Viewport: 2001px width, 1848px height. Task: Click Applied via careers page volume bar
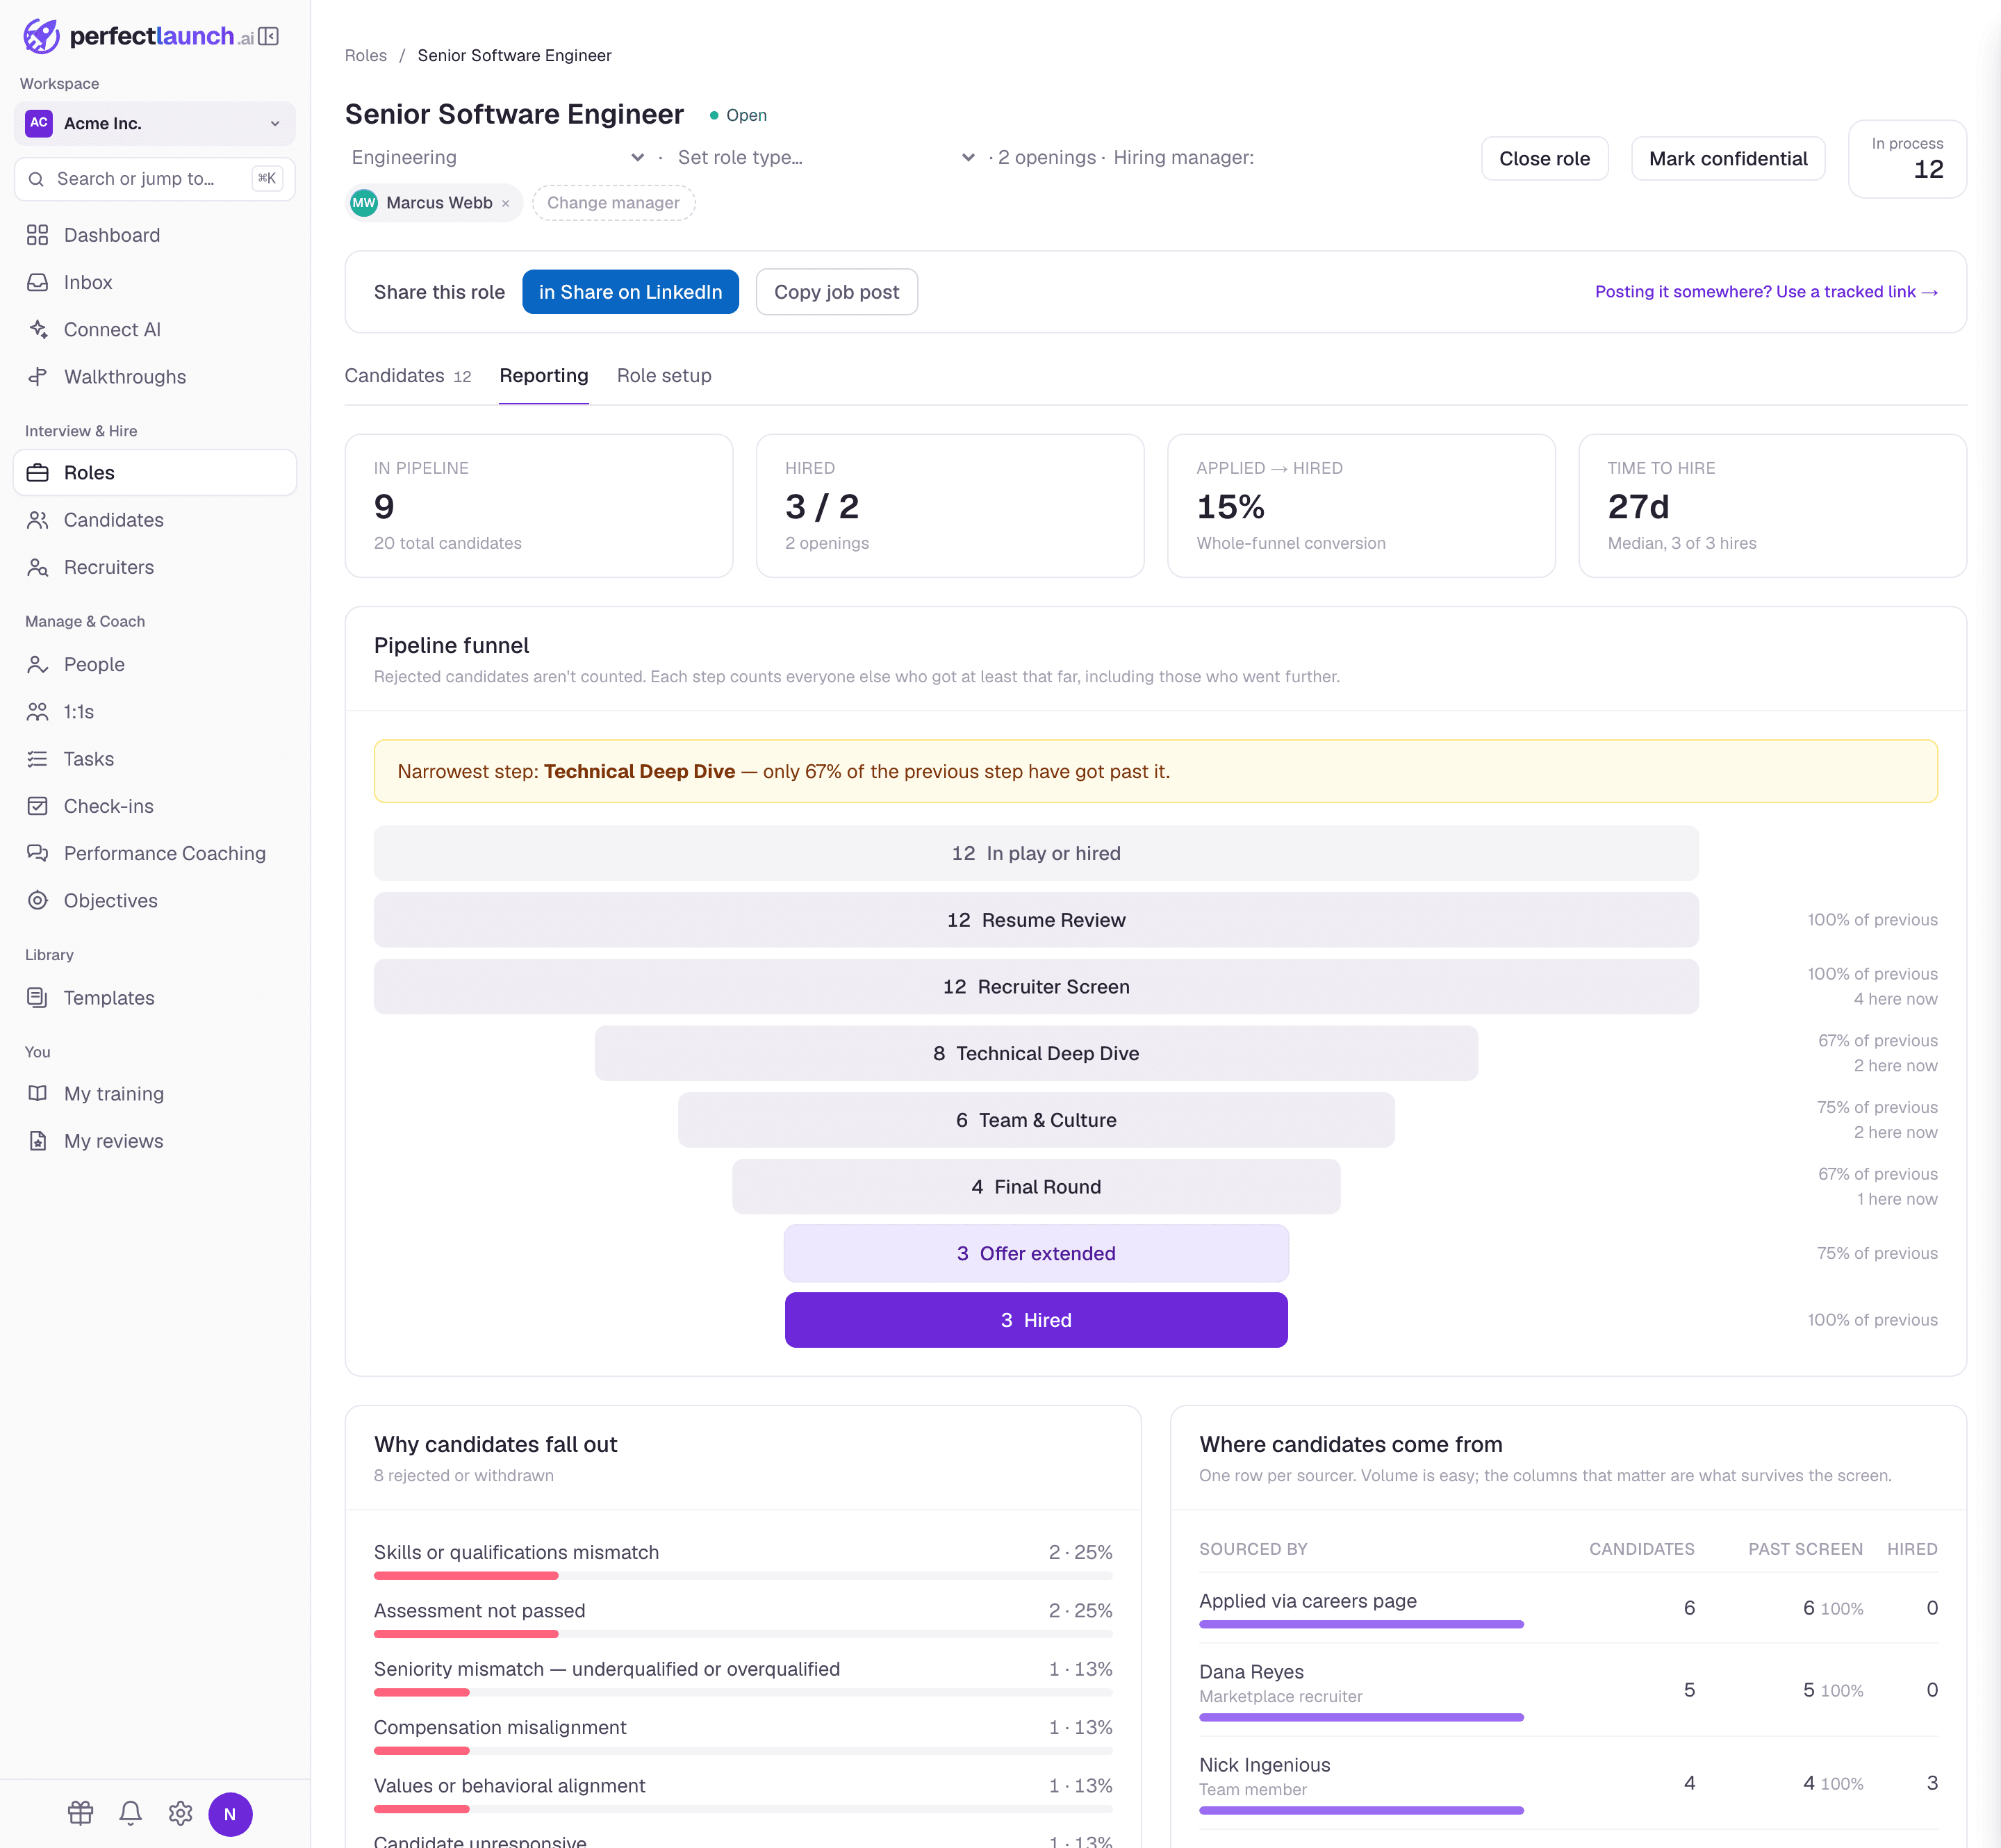tap(1361, 1625)
